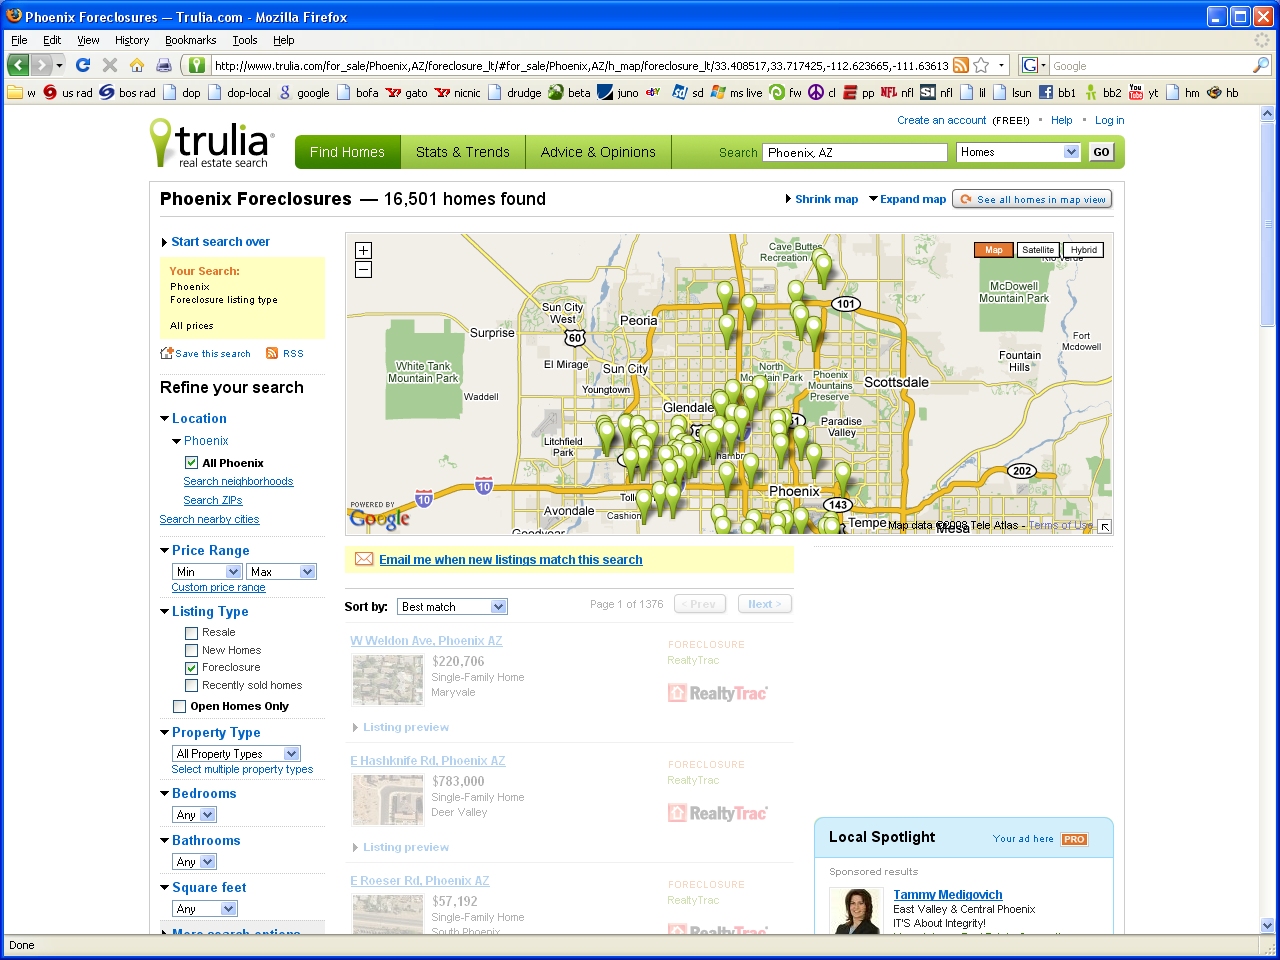1280x960 pixels.
Task: Uncheck the Foreclosure listing type
Action: [191, 668]
